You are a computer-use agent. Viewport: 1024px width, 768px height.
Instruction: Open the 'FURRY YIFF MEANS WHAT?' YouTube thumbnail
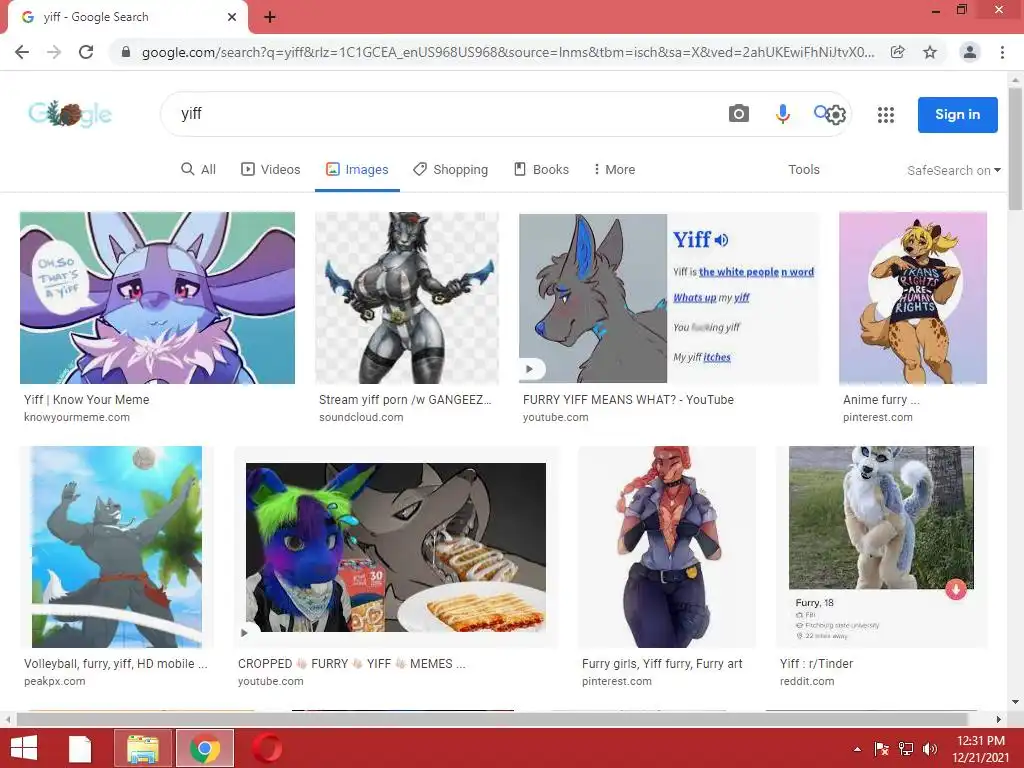point(669,297)
